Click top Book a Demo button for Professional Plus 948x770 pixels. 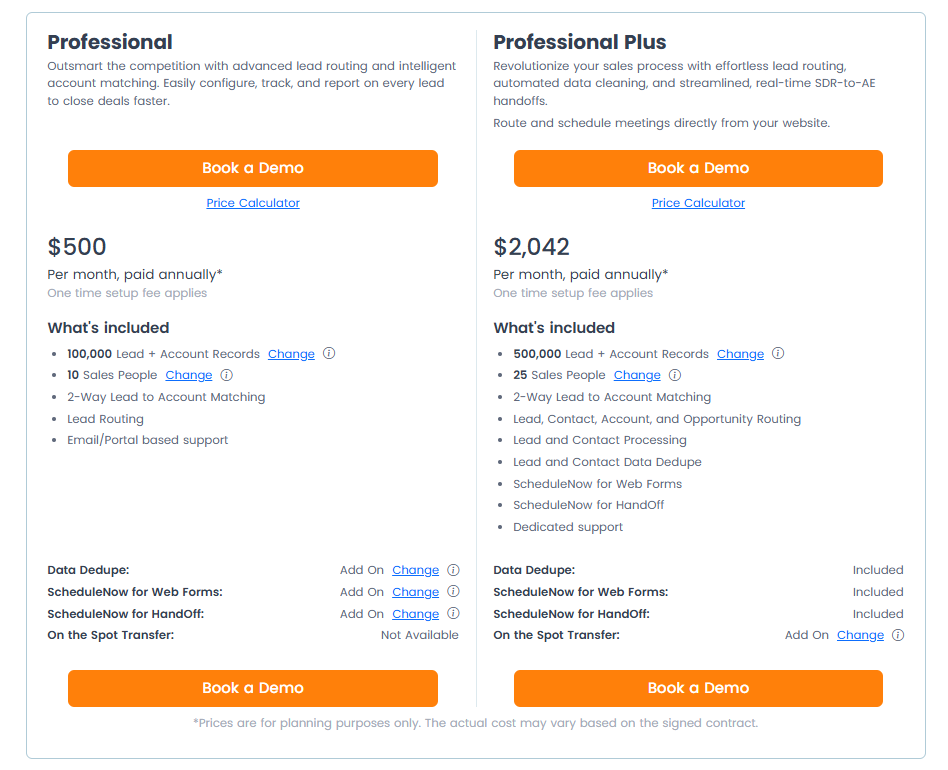(698, 168)
